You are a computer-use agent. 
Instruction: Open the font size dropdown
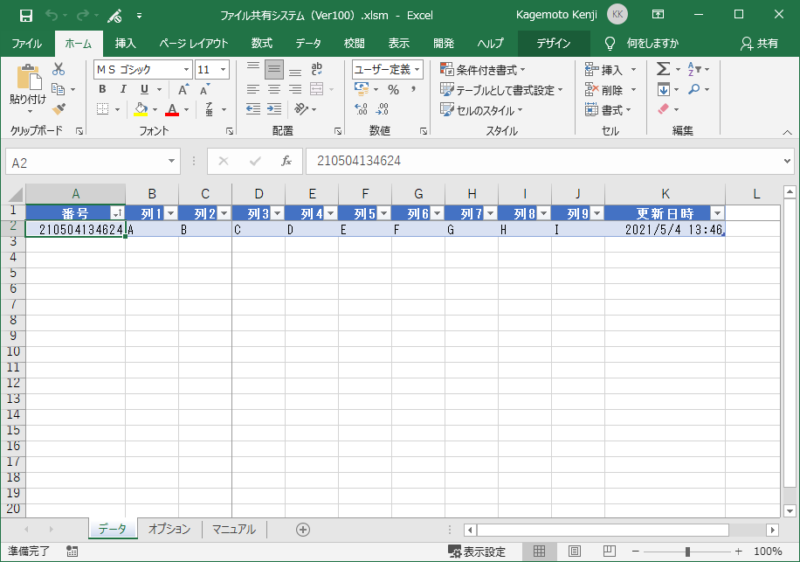coord(223,69)
